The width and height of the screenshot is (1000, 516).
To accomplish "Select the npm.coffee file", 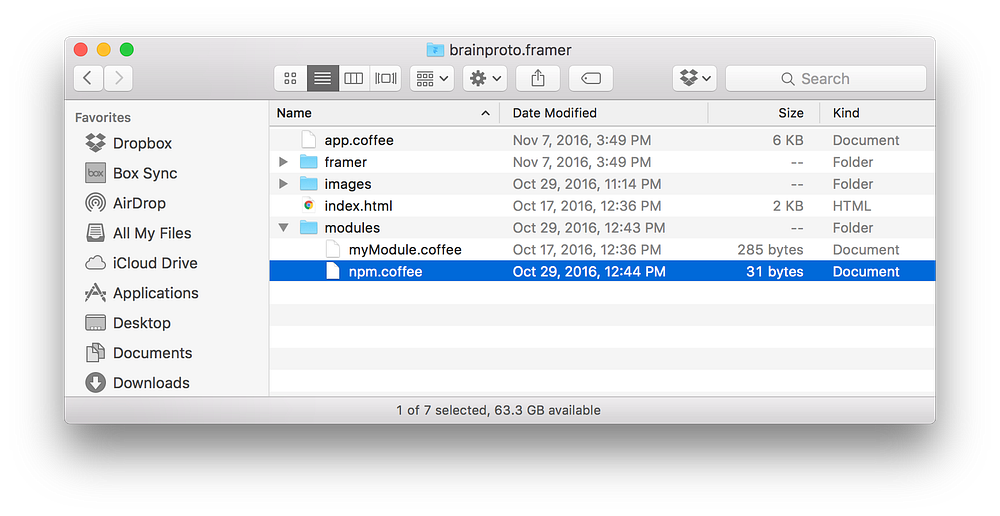I will 602,272.
